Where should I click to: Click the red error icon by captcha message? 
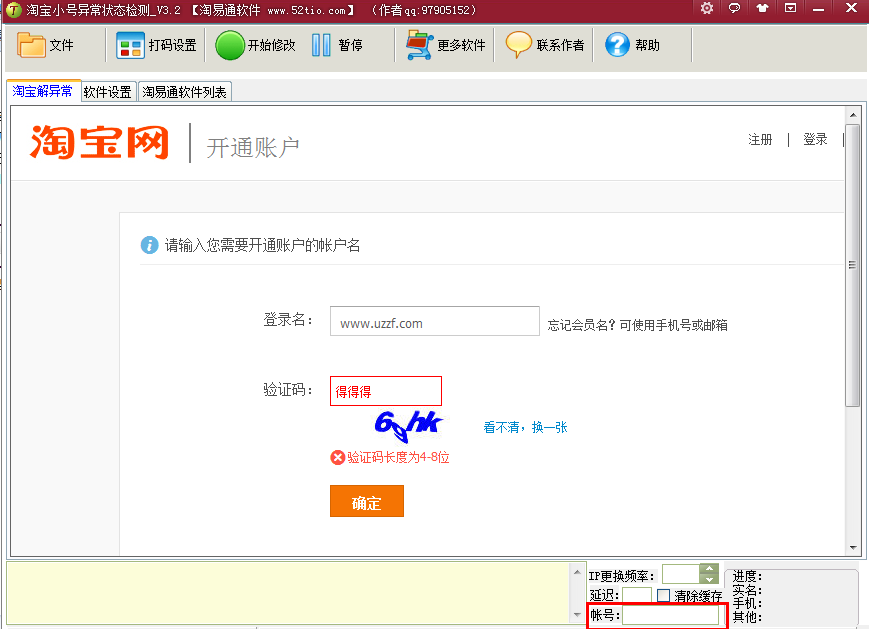point(338,457)
